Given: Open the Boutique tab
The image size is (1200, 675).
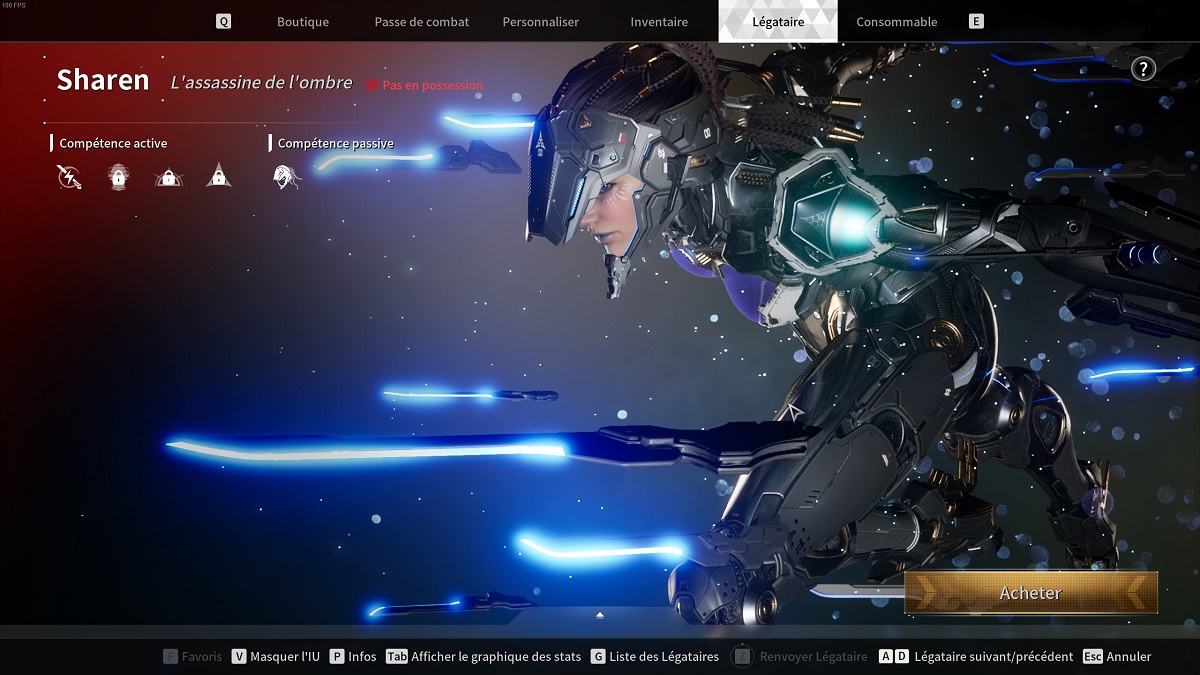Looking at the screenshot, I should pos(303,20).
